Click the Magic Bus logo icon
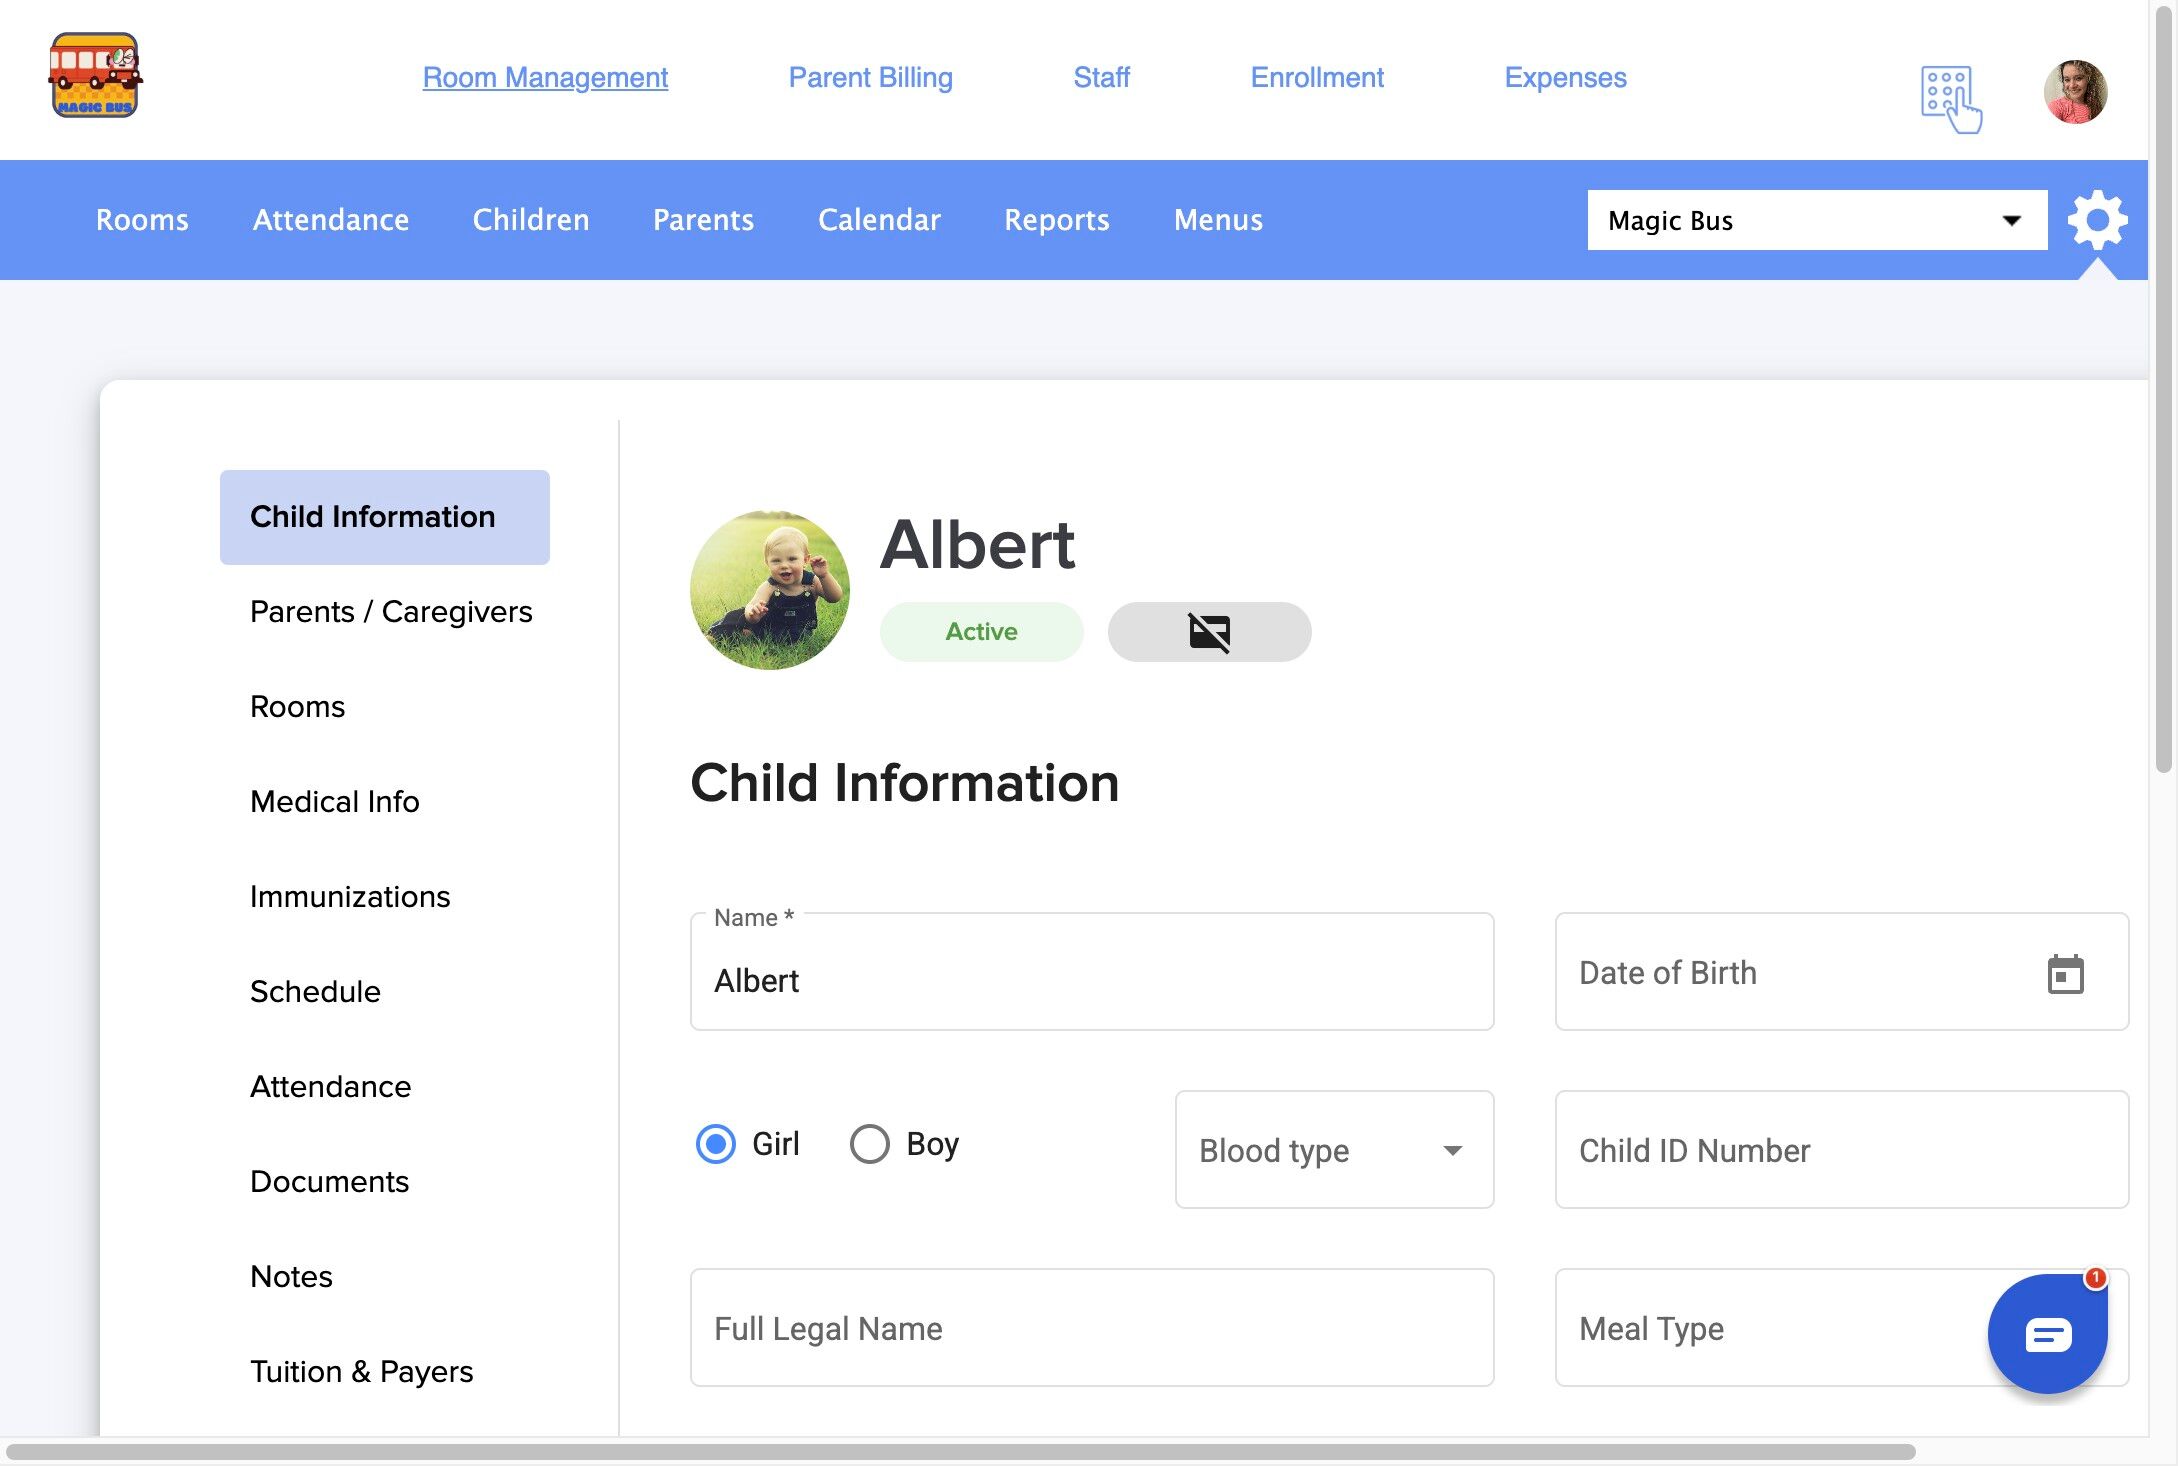The width and height of the screenshot is (2178, 1466). [95, 76]
